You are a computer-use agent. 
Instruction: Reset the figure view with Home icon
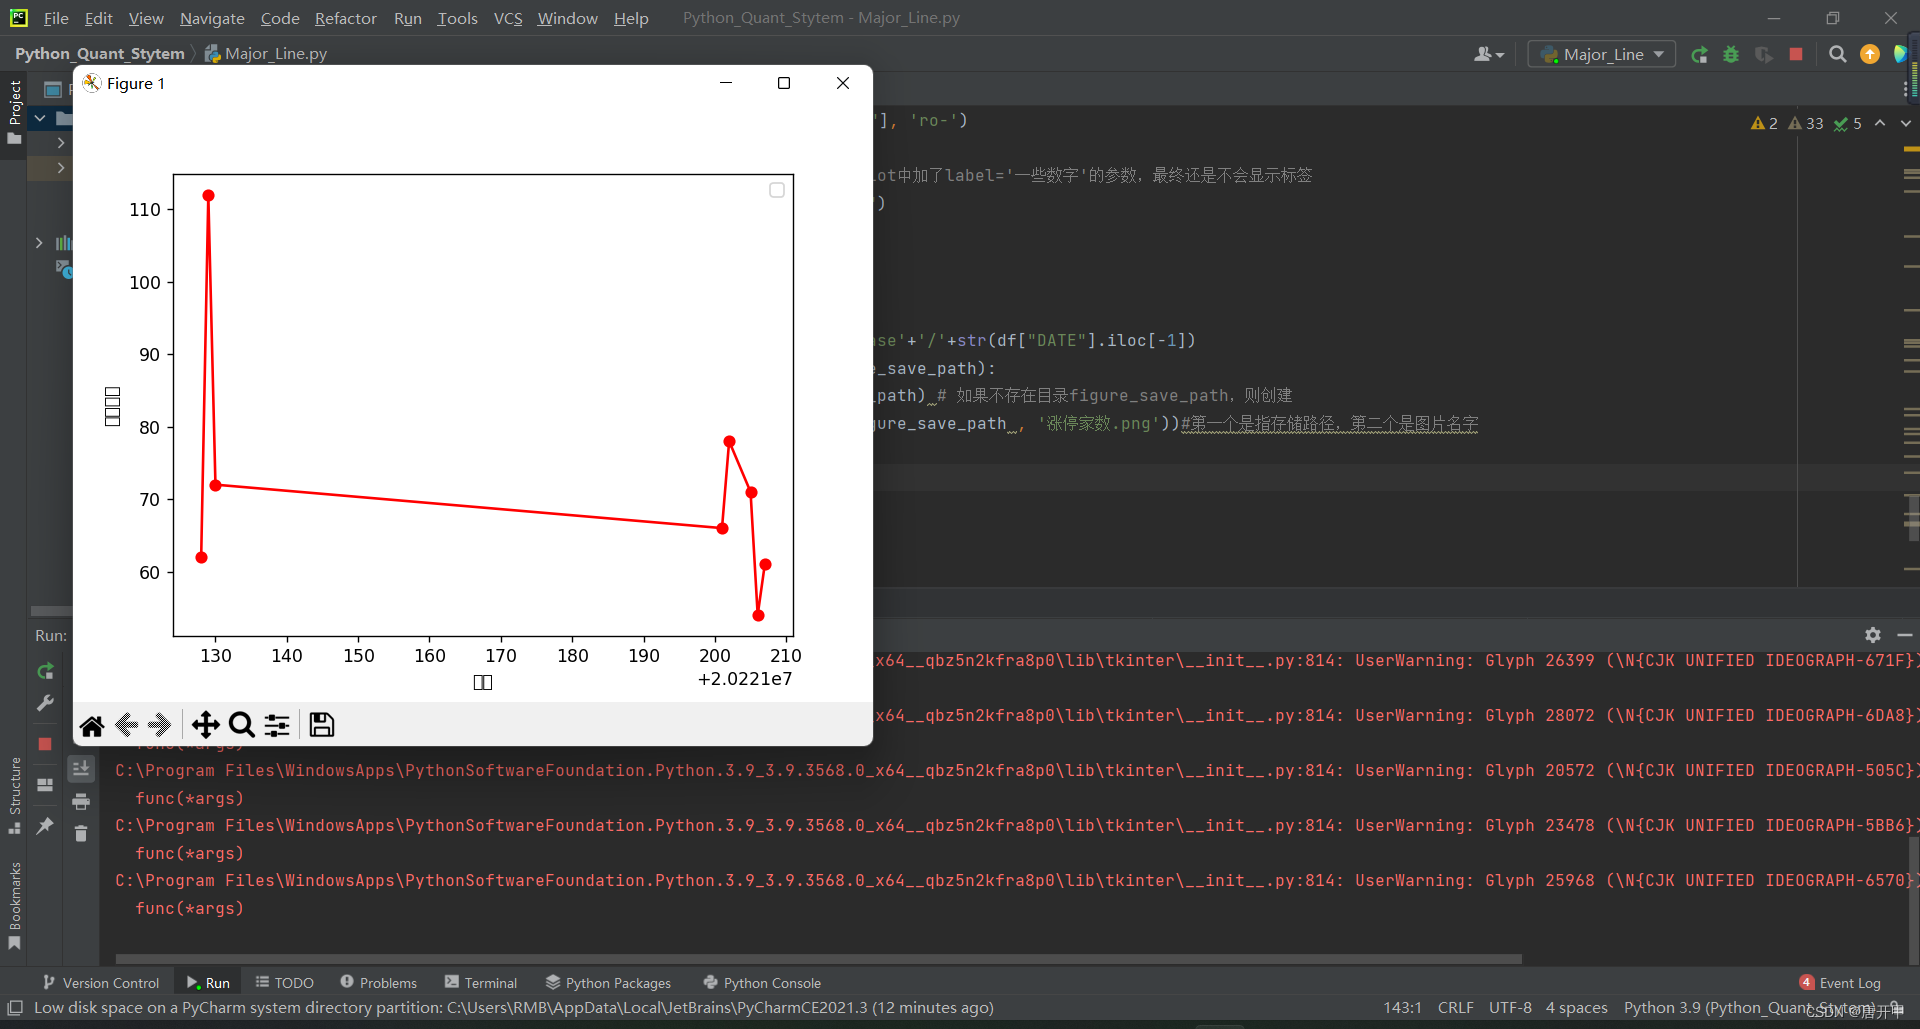tap(92, 725)
